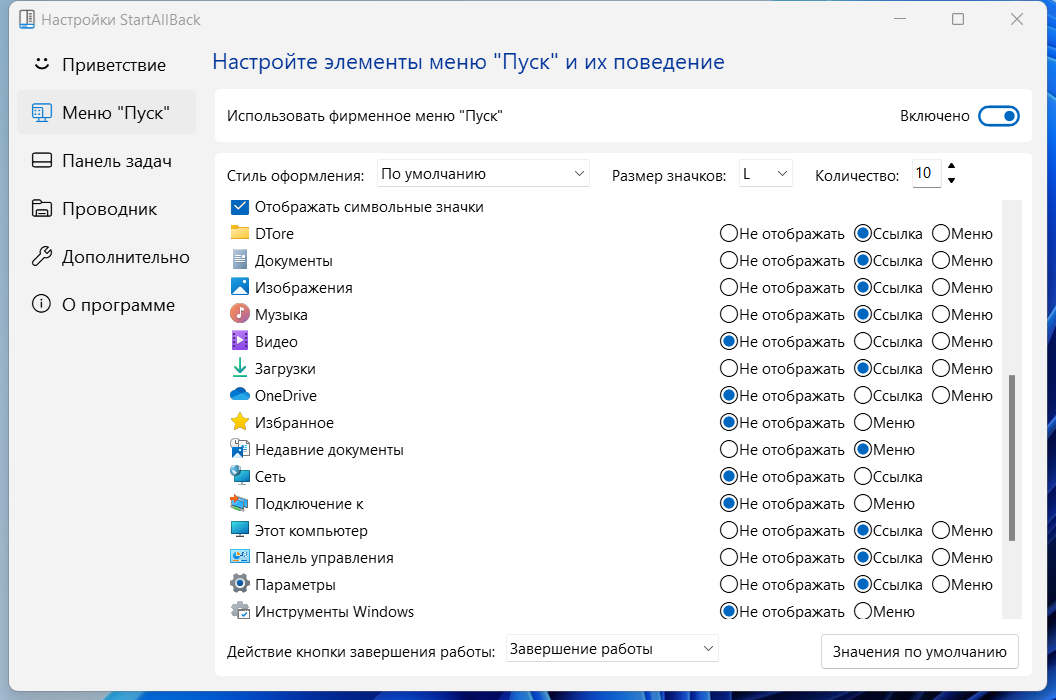Click the Загрузки download arrow icon
The height and width of the screenshot is (700, 1056).
point(240,368)
